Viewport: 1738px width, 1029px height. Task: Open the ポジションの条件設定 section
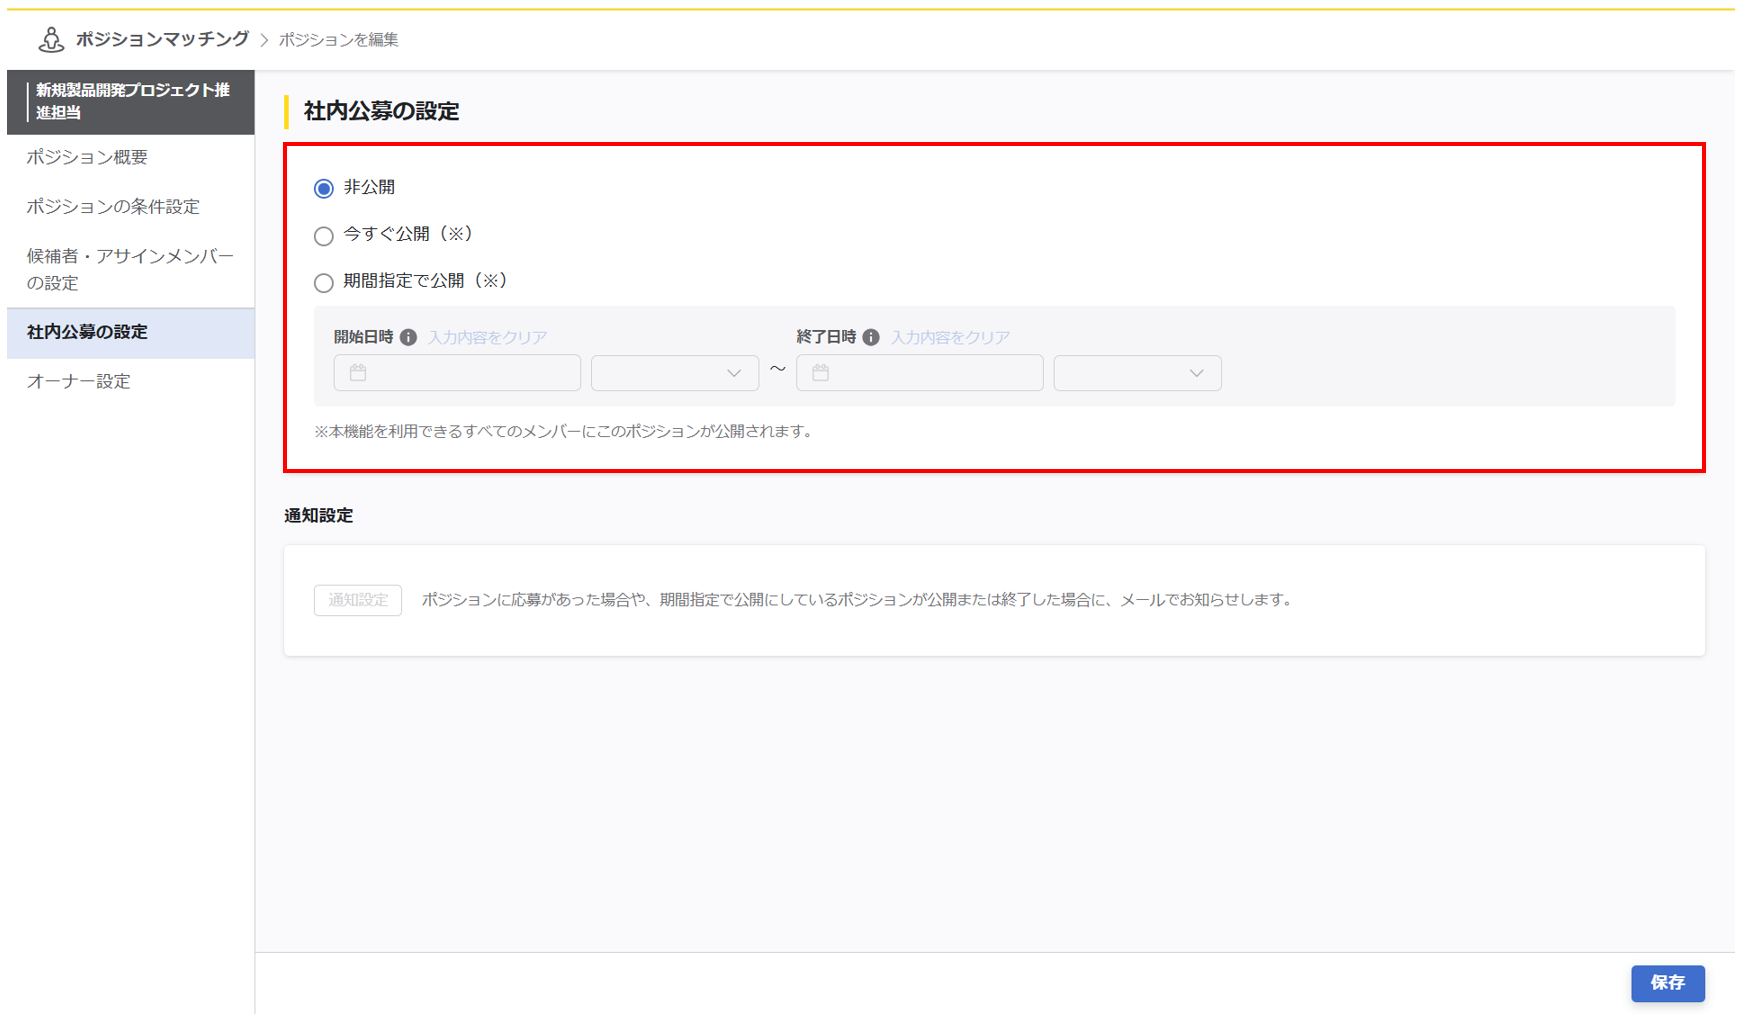click(x=113, y=206)
